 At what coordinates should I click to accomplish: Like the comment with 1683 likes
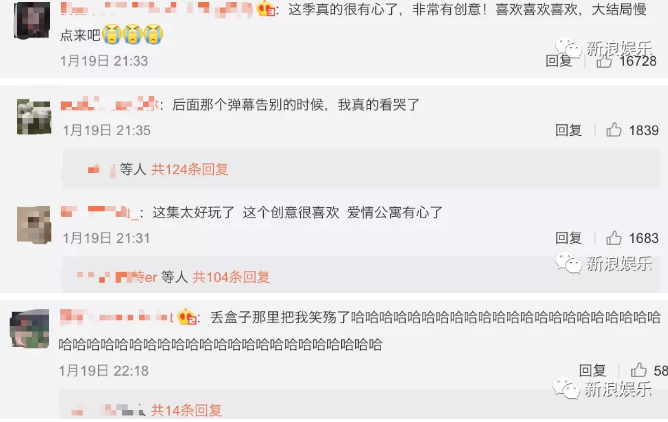[x=613, y=238]
